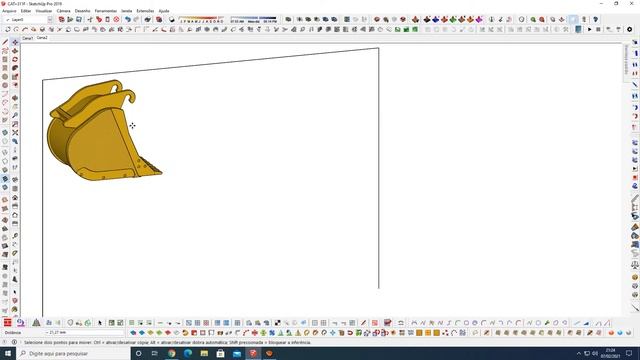Open Google Chrome from the taskbar

pos(171,353)
